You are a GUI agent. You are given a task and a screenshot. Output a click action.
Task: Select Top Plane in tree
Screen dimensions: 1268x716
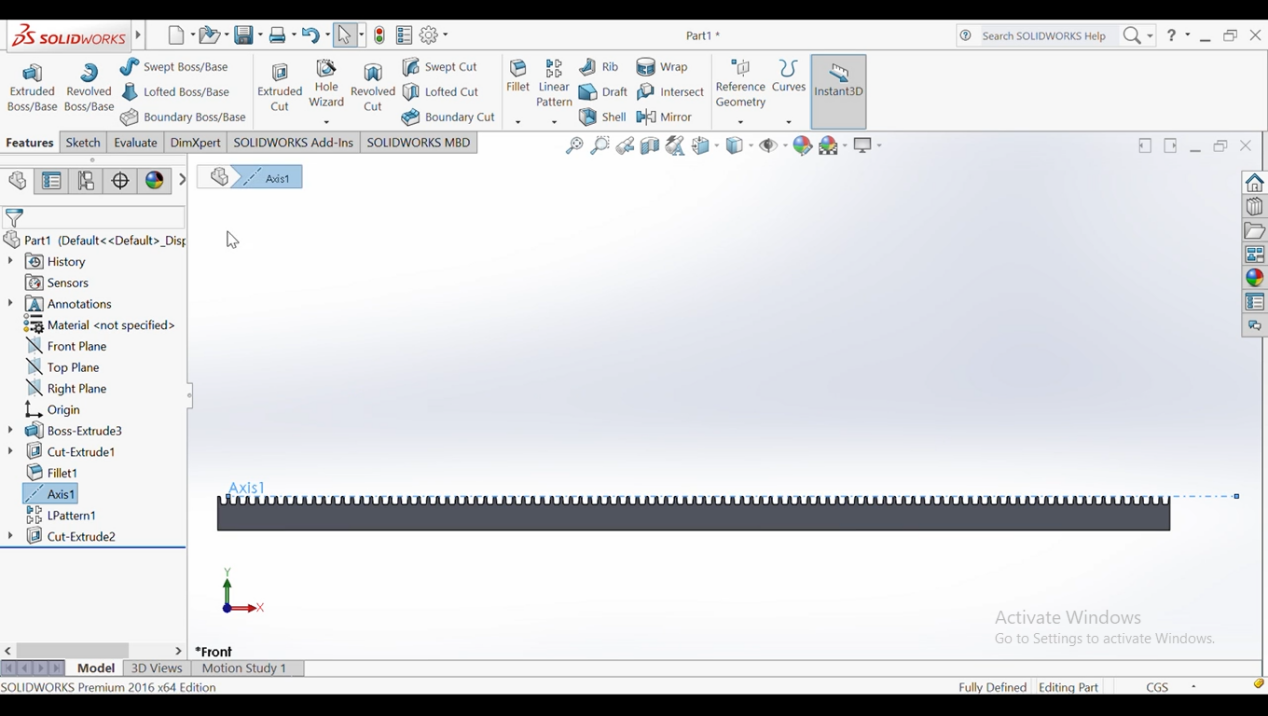(x=62, y=367)
